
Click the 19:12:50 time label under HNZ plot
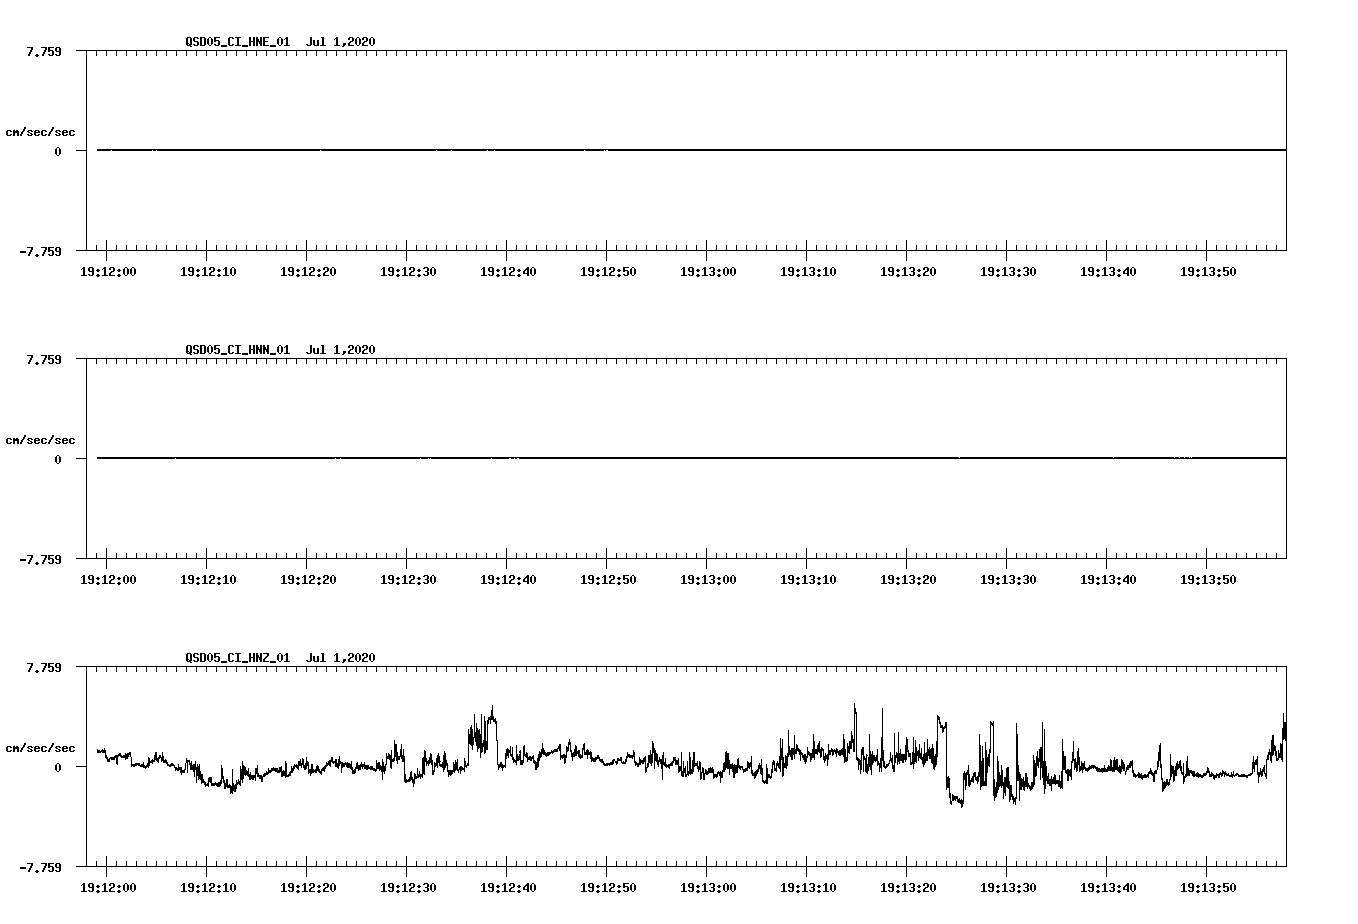608,887
